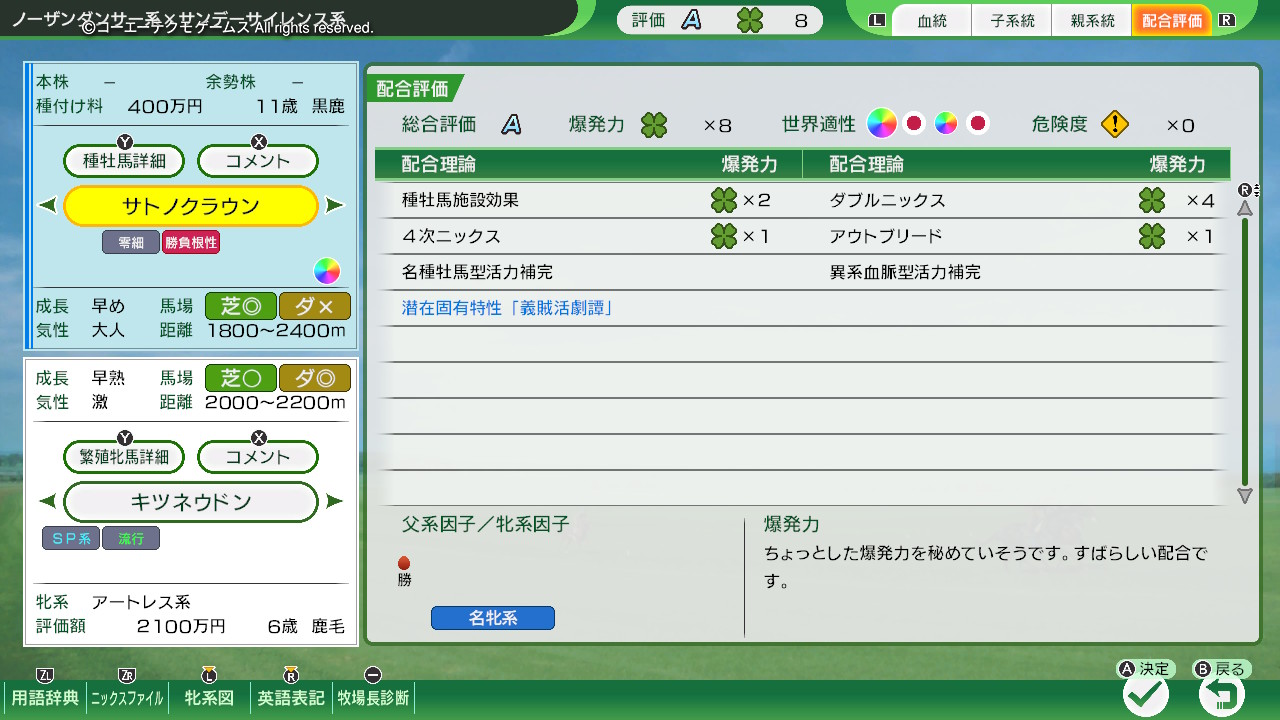
Task: Click 種付け料 400万円 value
Action: (165, 106)
